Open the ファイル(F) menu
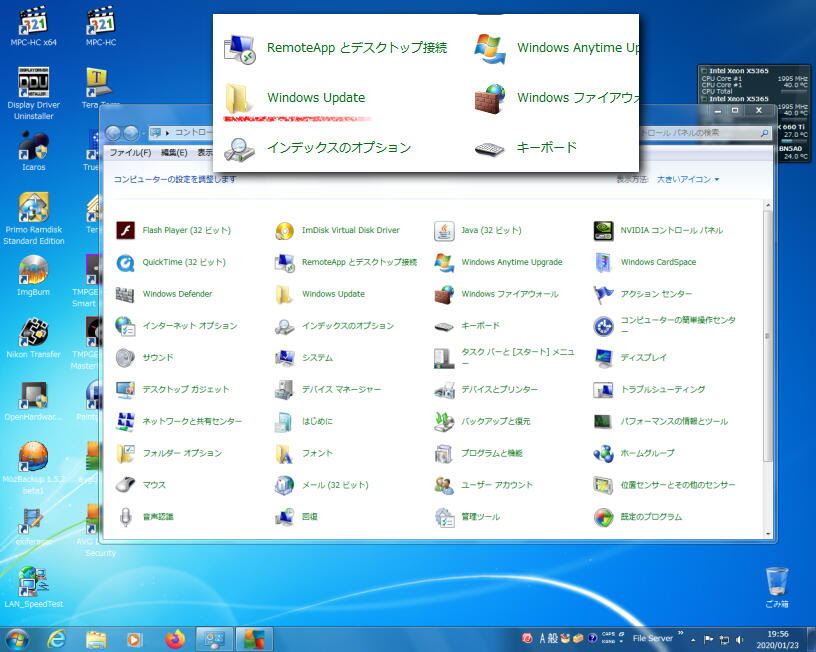This screenshot has height=652, width=816. [130, 152]
